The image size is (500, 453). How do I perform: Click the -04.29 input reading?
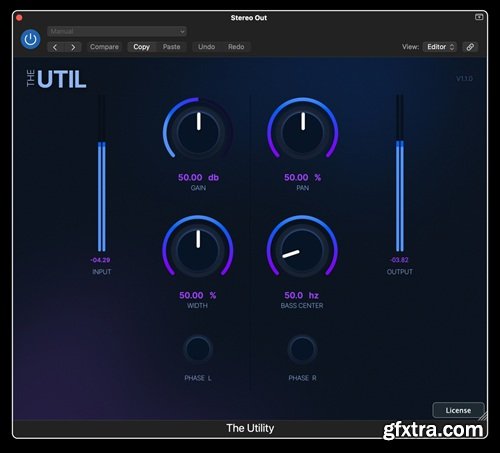coord(100,260)
